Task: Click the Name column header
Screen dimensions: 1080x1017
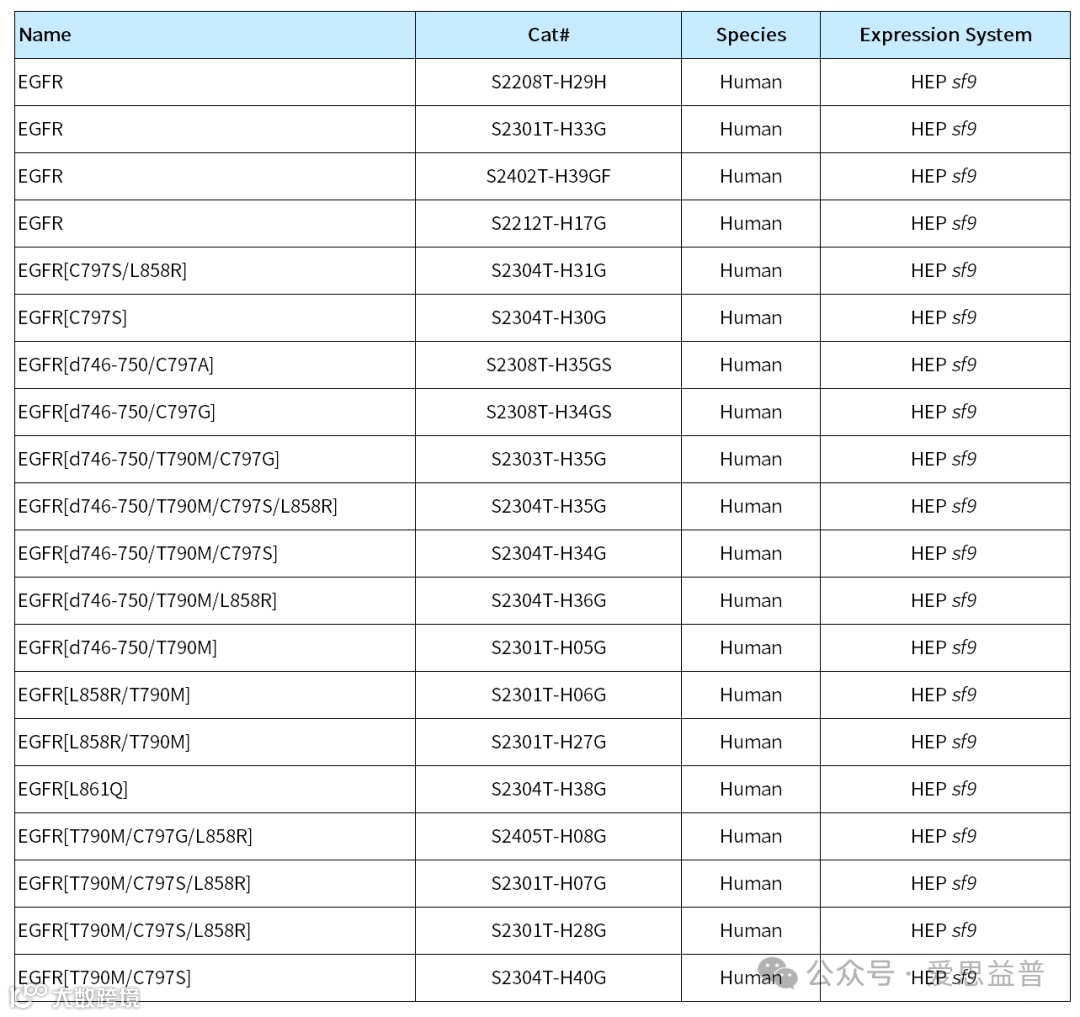Action: tap(214, 34)
